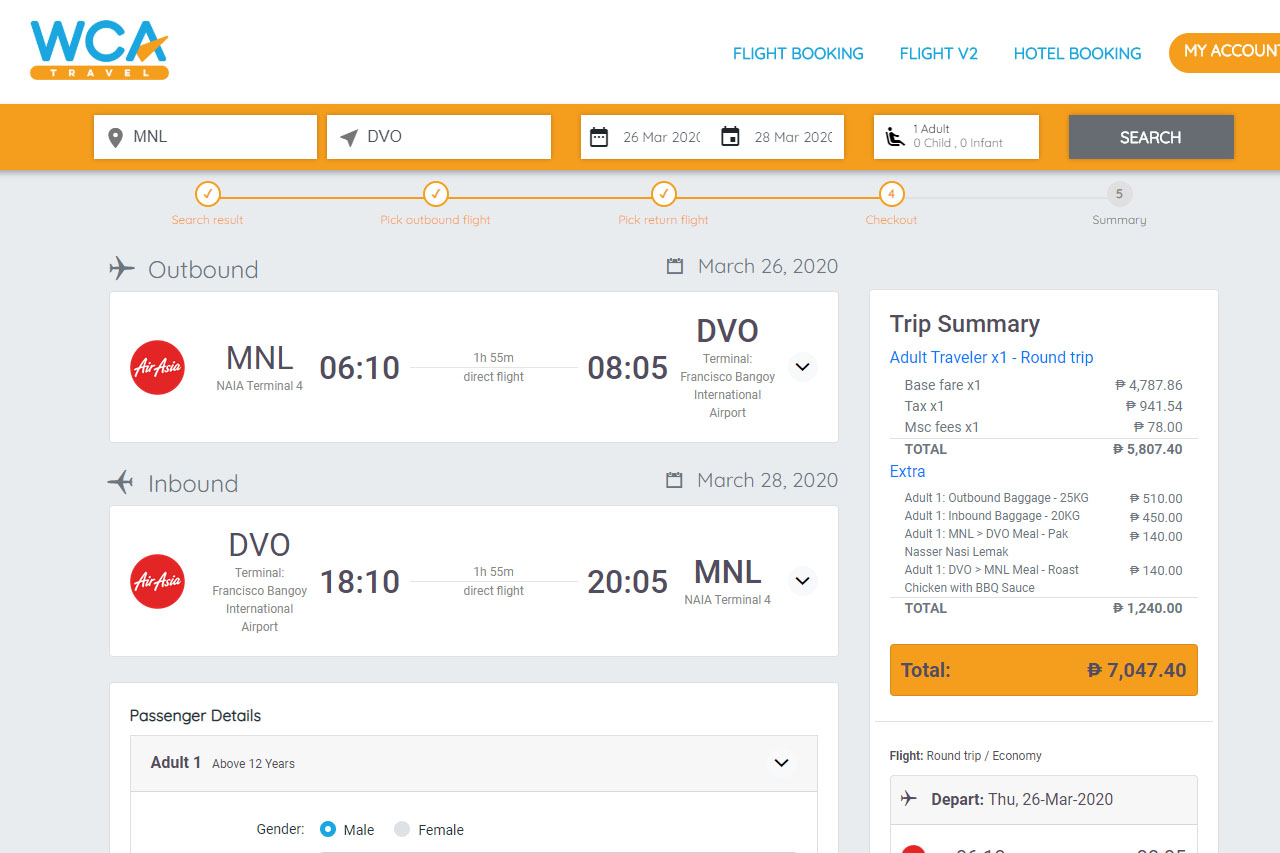Viewport: 1280px width, 853px height.
Task: Click the Pick outbound flight step label
Action: tap(435, 220)
